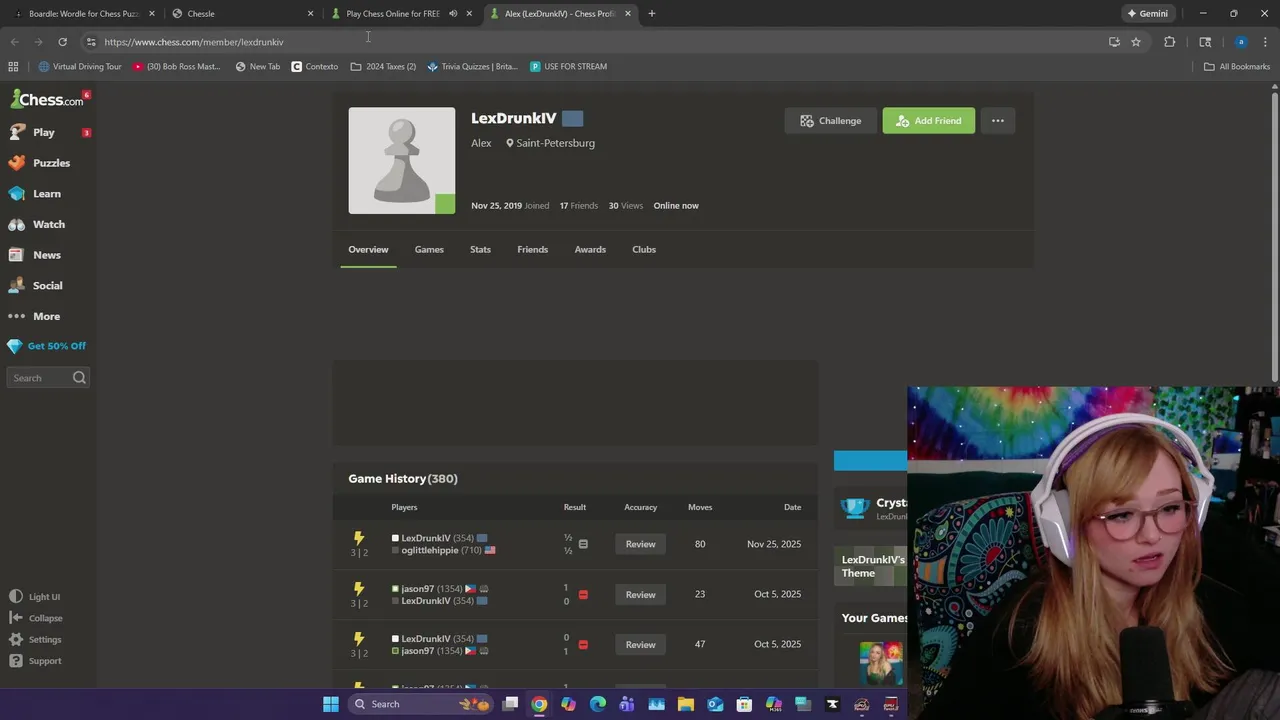1280x720 pixels.
Task: Open Chrome from the taskbar
Action: [x=539, y=704]
